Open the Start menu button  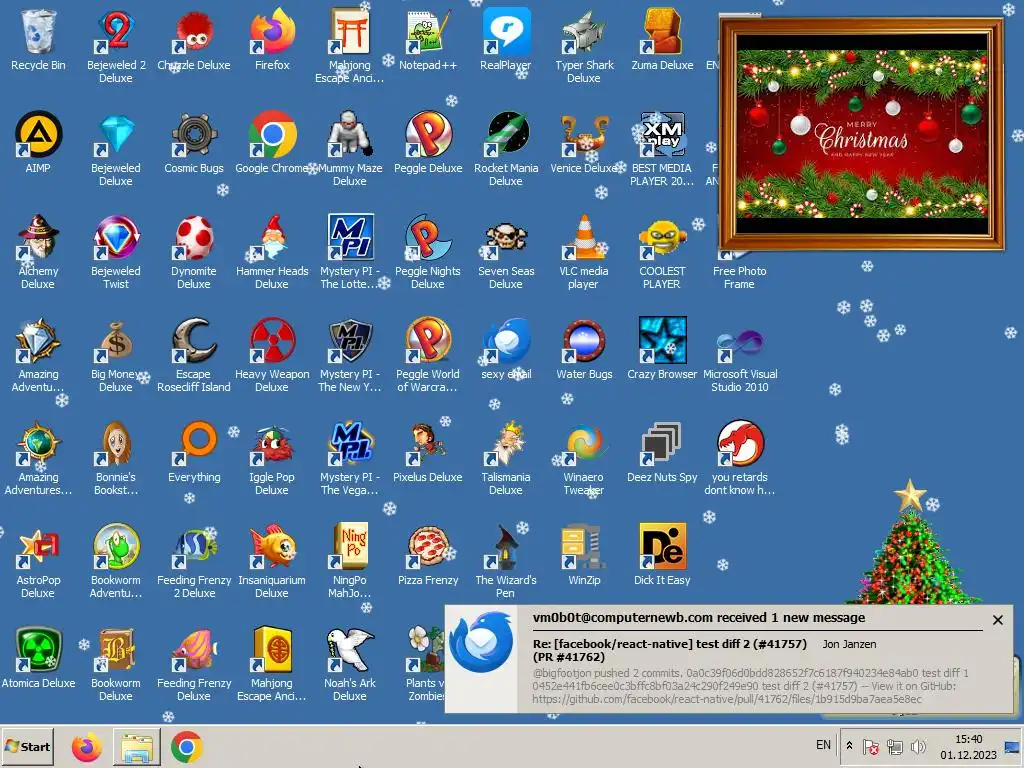click(27, 746)
